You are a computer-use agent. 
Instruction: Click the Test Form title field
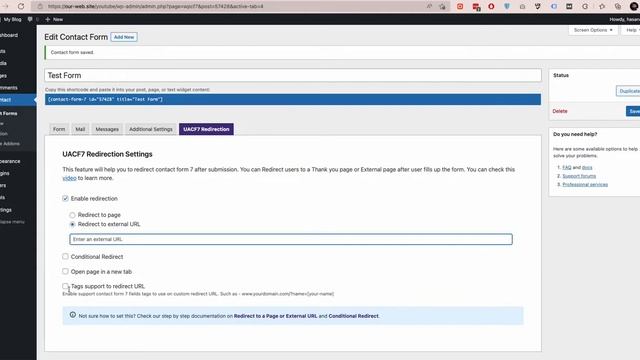point(293,75)
